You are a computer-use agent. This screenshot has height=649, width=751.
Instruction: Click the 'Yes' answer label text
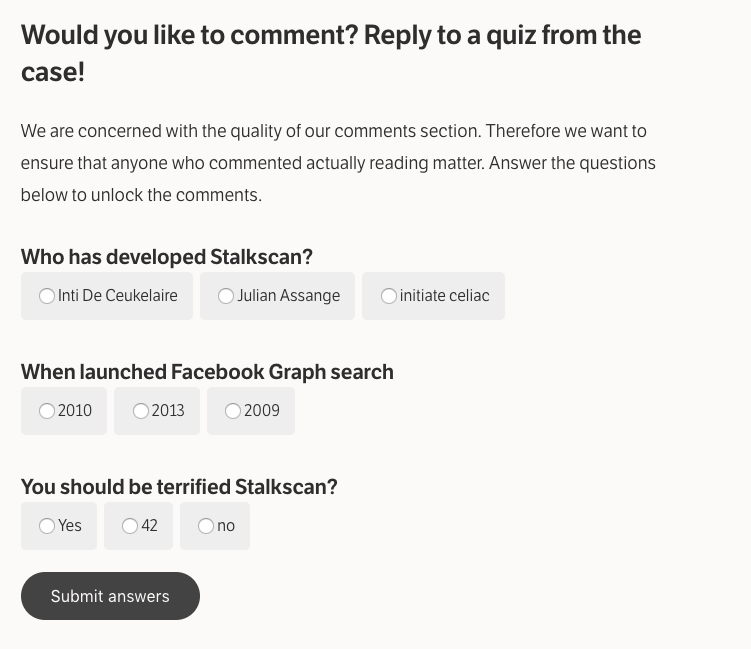click(70, 526)
